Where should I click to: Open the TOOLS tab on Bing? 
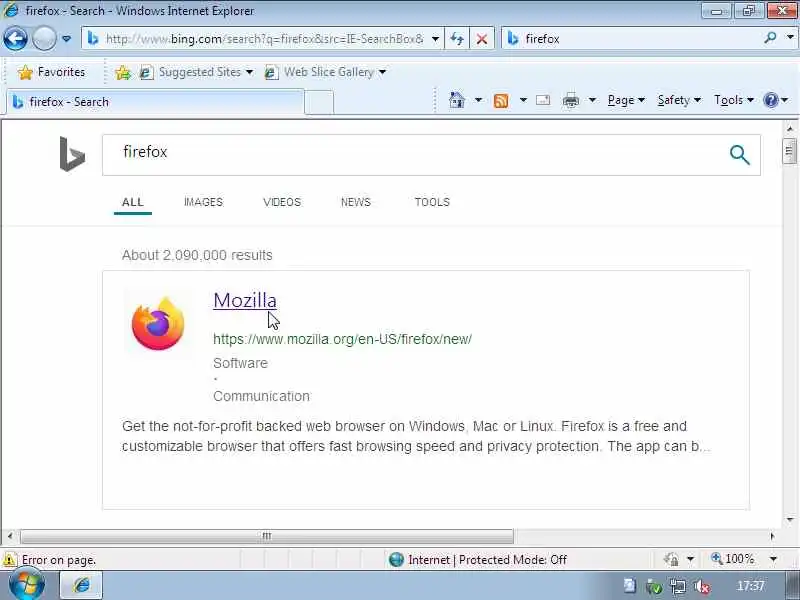[432, 202]
